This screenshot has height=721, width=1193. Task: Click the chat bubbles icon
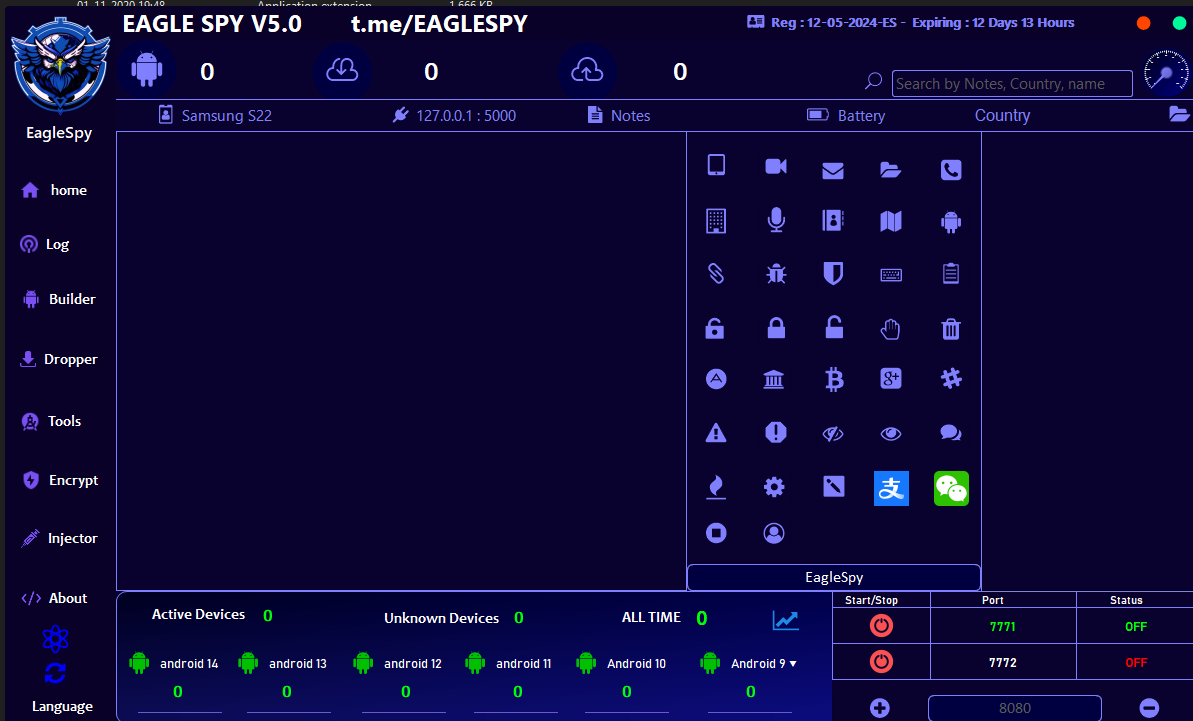[951, 433]
